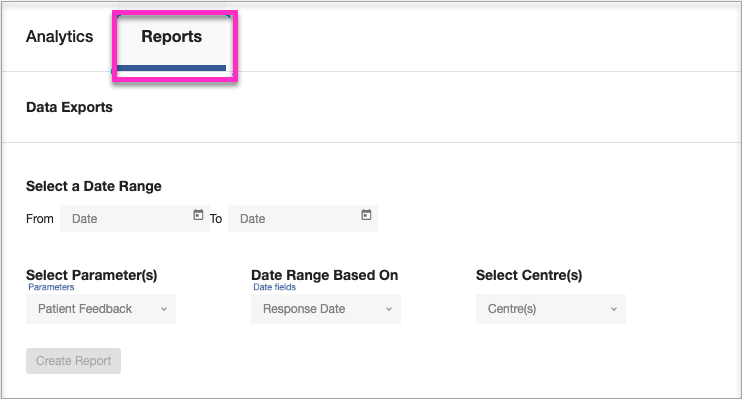Open the calendar picker for From date

pos(198,215)
